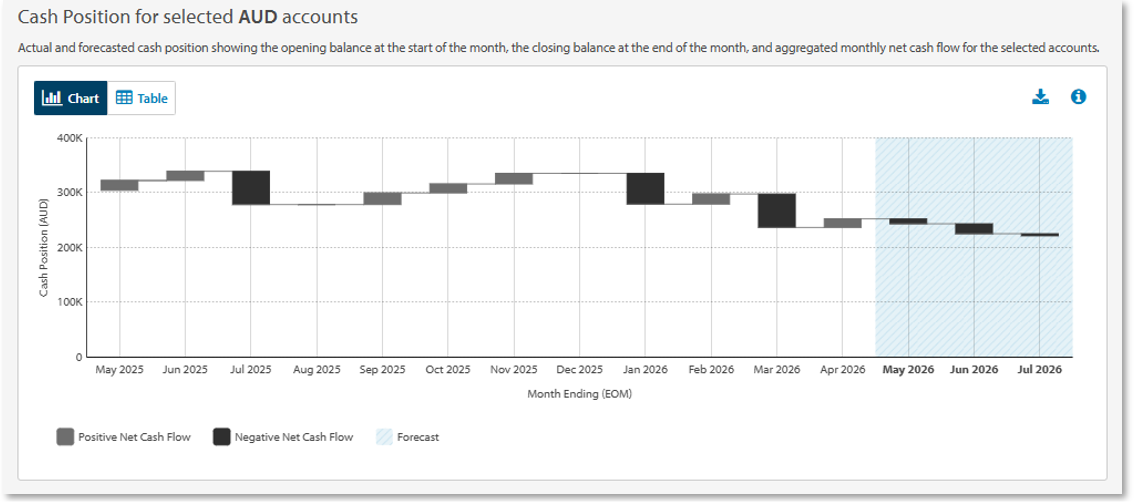1135x502 pixels.
Task: Switch to the Chart view tab
Action: click(70, 98)
